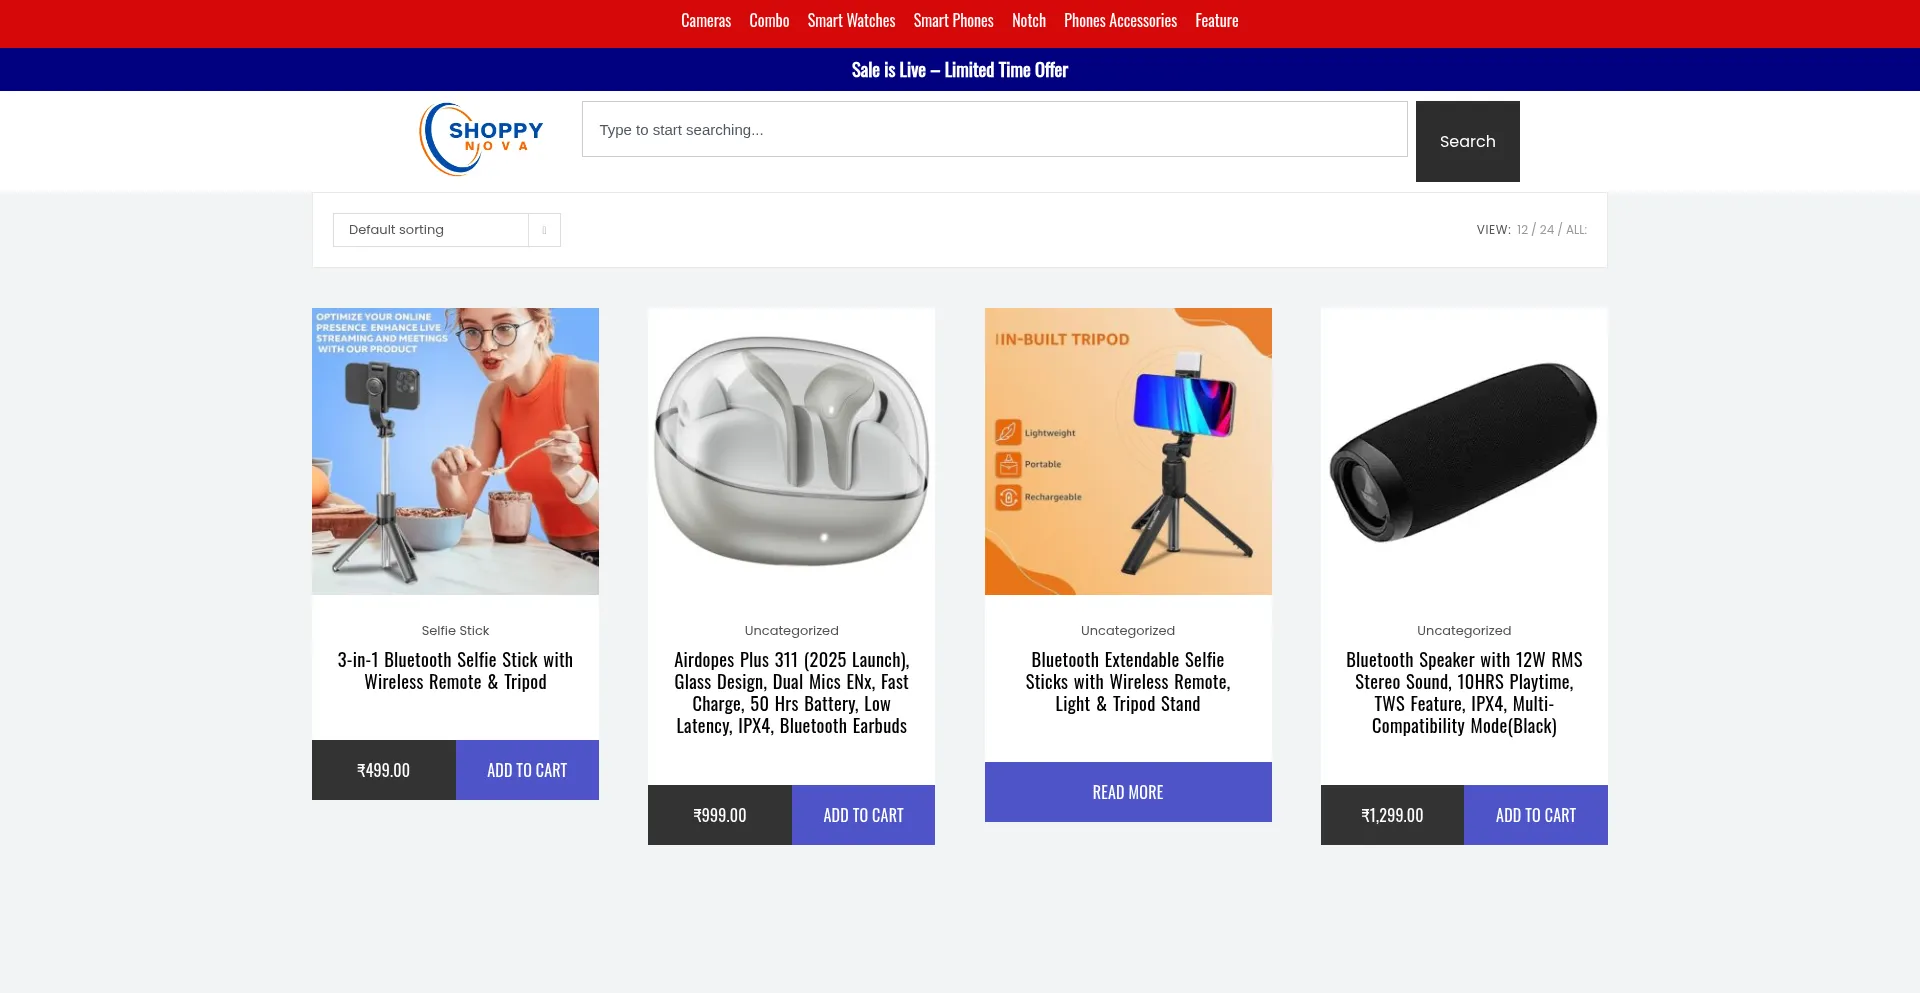Focus the product search input field
Viewport: 1920px width, 993px height.
pyautogui.click(x=994, y=129)
